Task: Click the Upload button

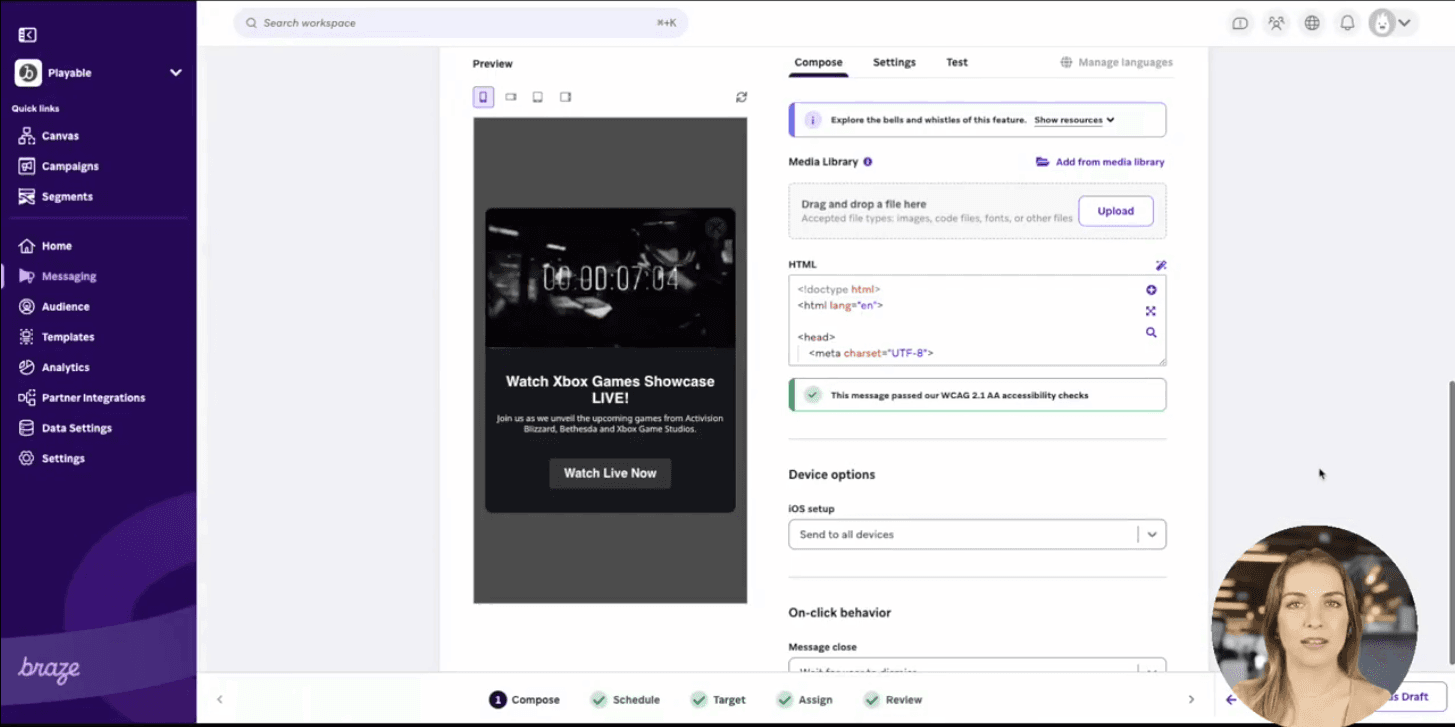Action: coord(1115,211)
